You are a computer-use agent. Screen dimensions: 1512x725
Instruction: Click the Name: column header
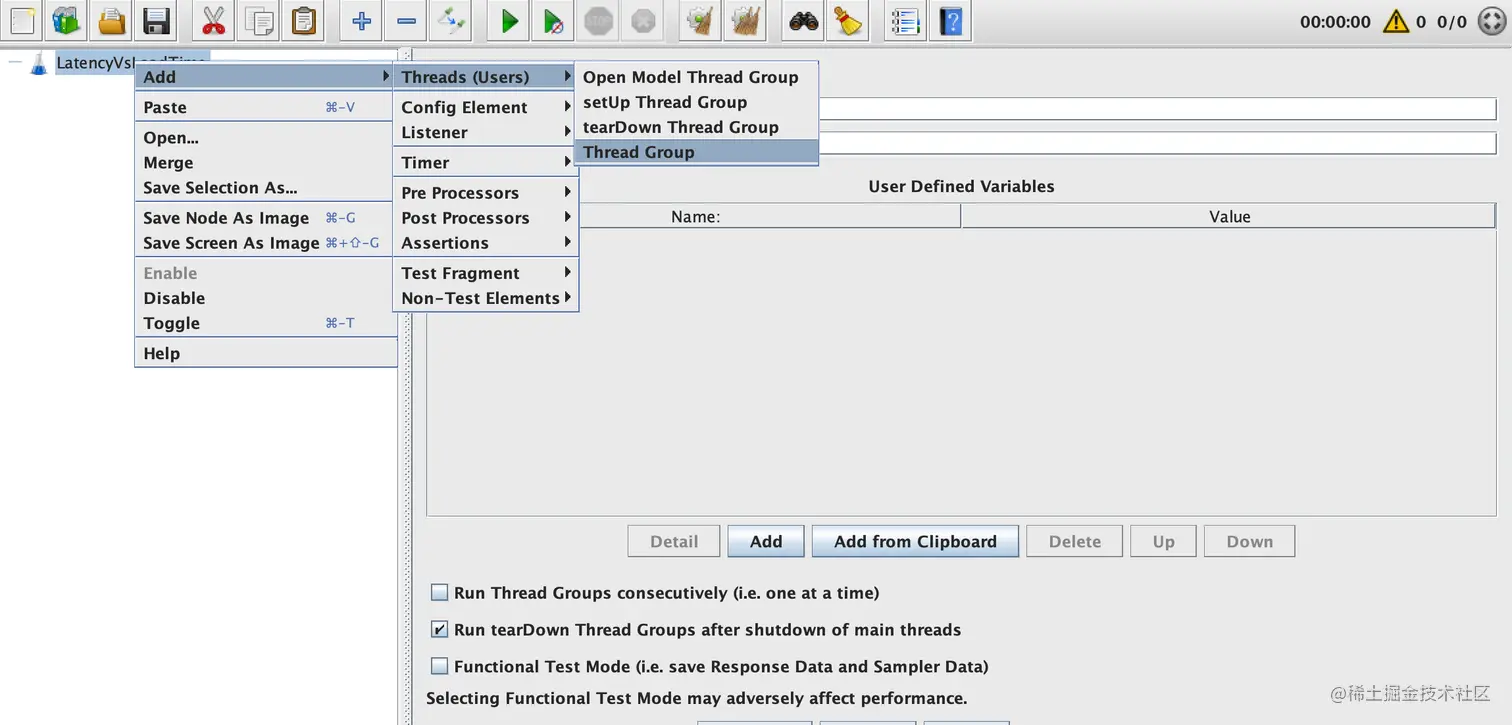pyautogui.click(x=694, y=217)
